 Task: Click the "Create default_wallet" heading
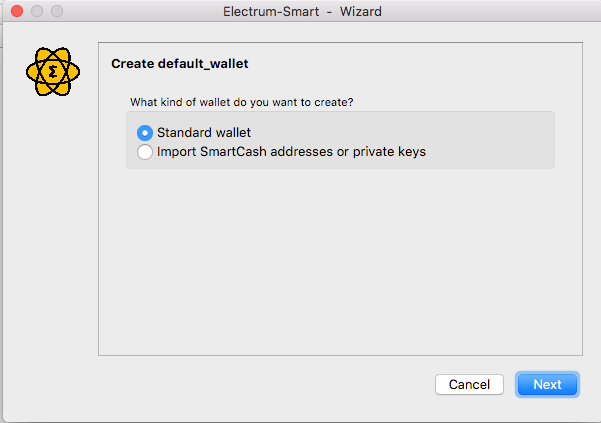click(179, 64)
